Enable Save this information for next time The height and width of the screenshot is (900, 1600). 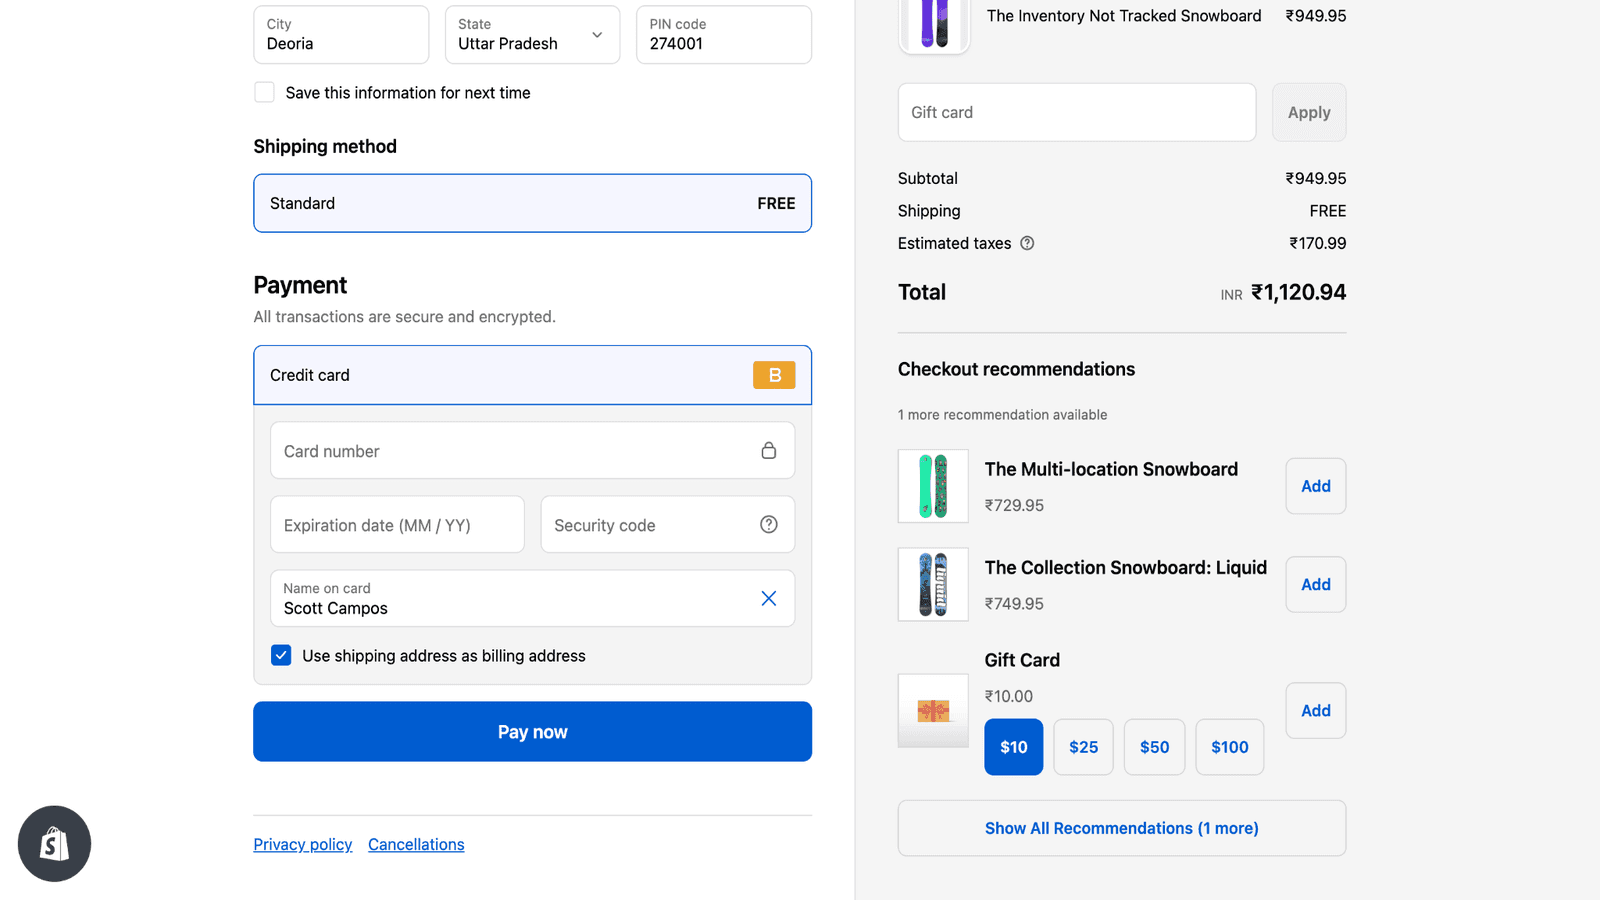pos(264,92)
